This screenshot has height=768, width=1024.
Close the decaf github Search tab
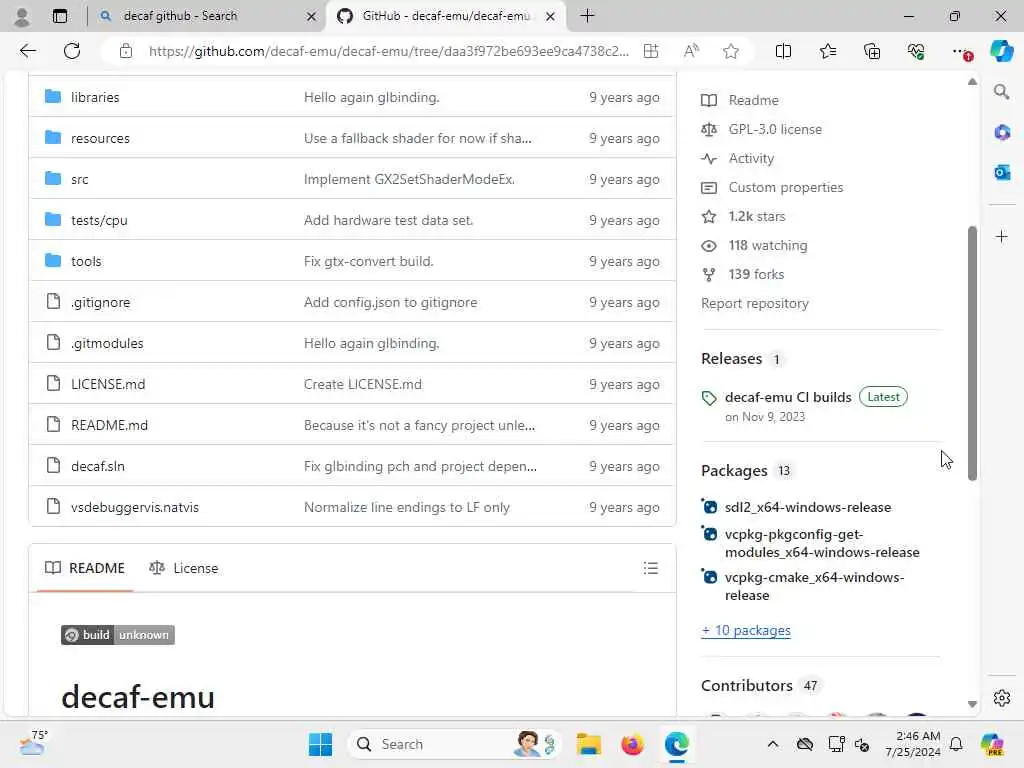click(312, 16)
